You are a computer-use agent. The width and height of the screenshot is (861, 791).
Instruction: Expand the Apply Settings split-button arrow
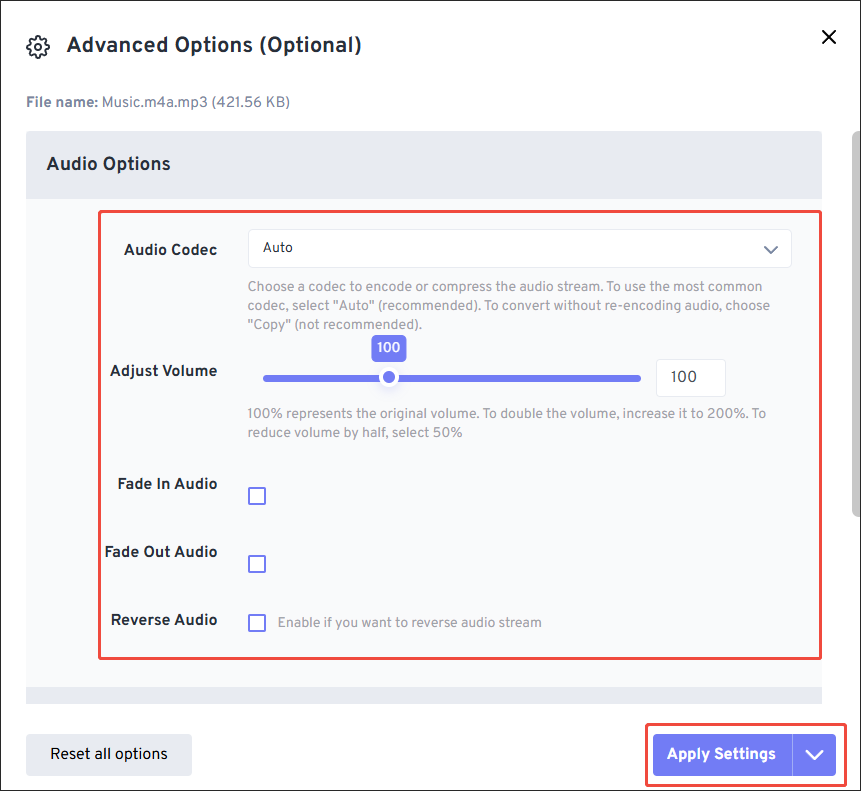tap(814, 754)
